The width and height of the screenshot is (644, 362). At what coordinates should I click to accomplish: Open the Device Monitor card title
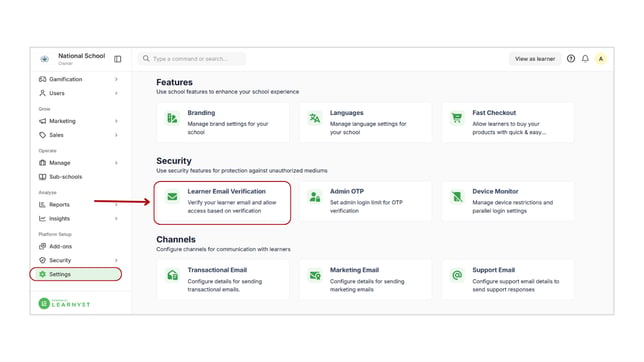click(495, 191)
